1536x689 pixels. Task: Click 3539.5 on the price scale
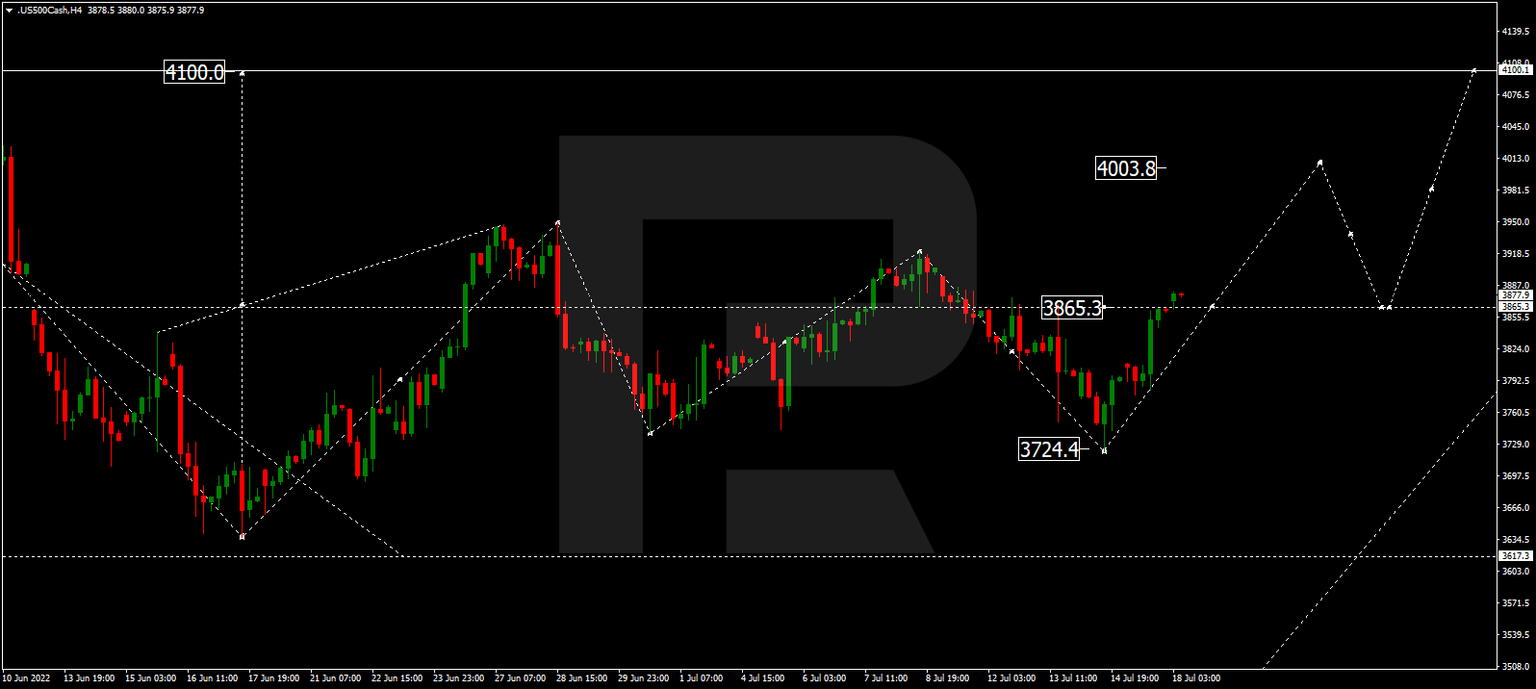pos(1515,635)
